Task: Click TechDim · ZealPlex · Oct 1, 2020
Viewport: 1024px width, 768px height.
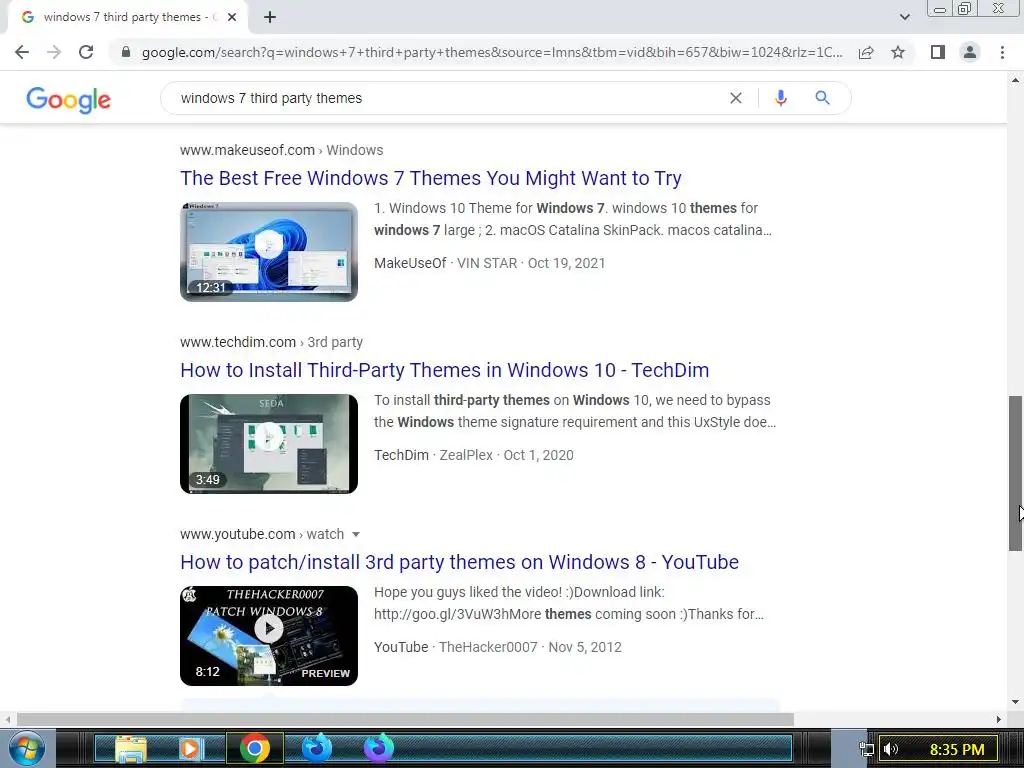Action: 474,455
